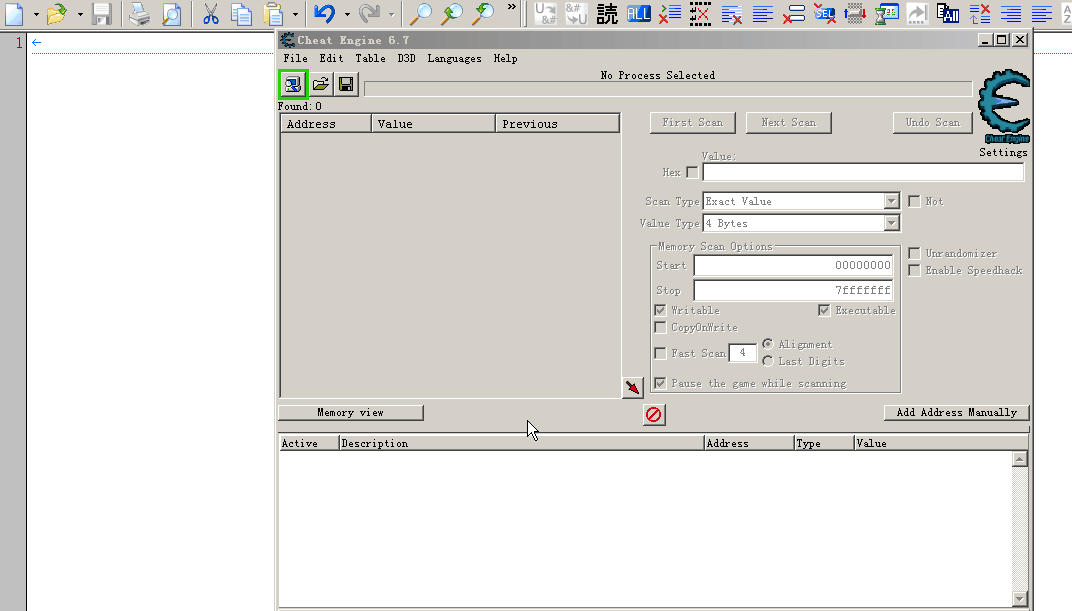Image resolution: width=1072 pixels, height=611 pixels.
Task: Enable the Unrandomizer checkbox
Action: point(914,254)
